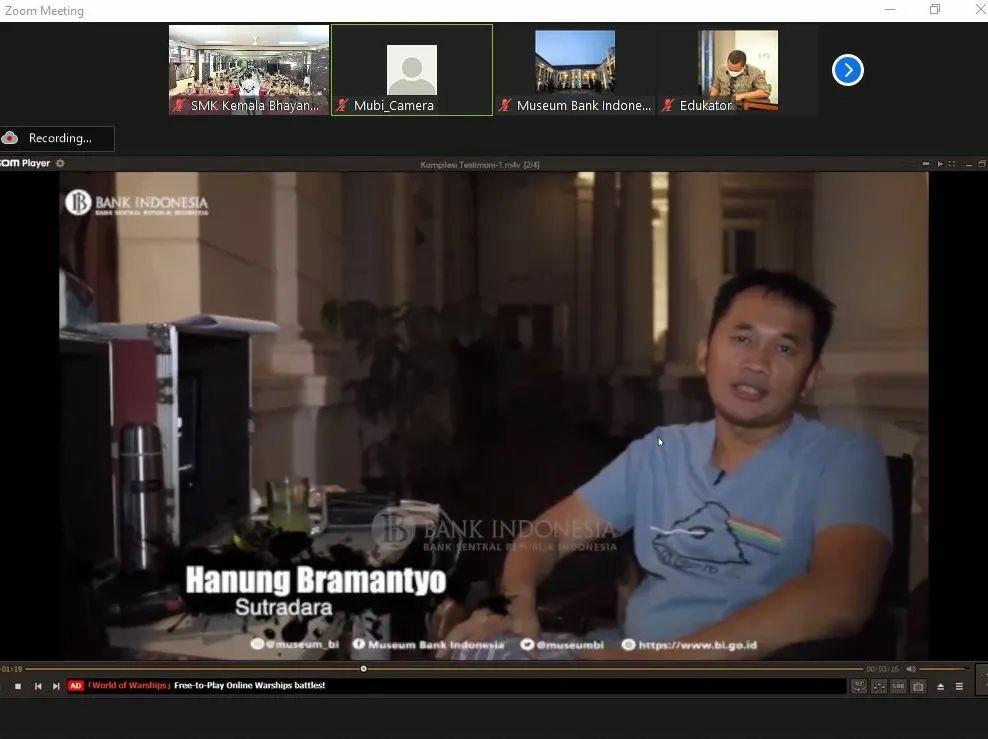The height and width of the screenshot is (739, 988).
Task: Click the Zoom Meeting window title
Action: click(x=44, y=11)
